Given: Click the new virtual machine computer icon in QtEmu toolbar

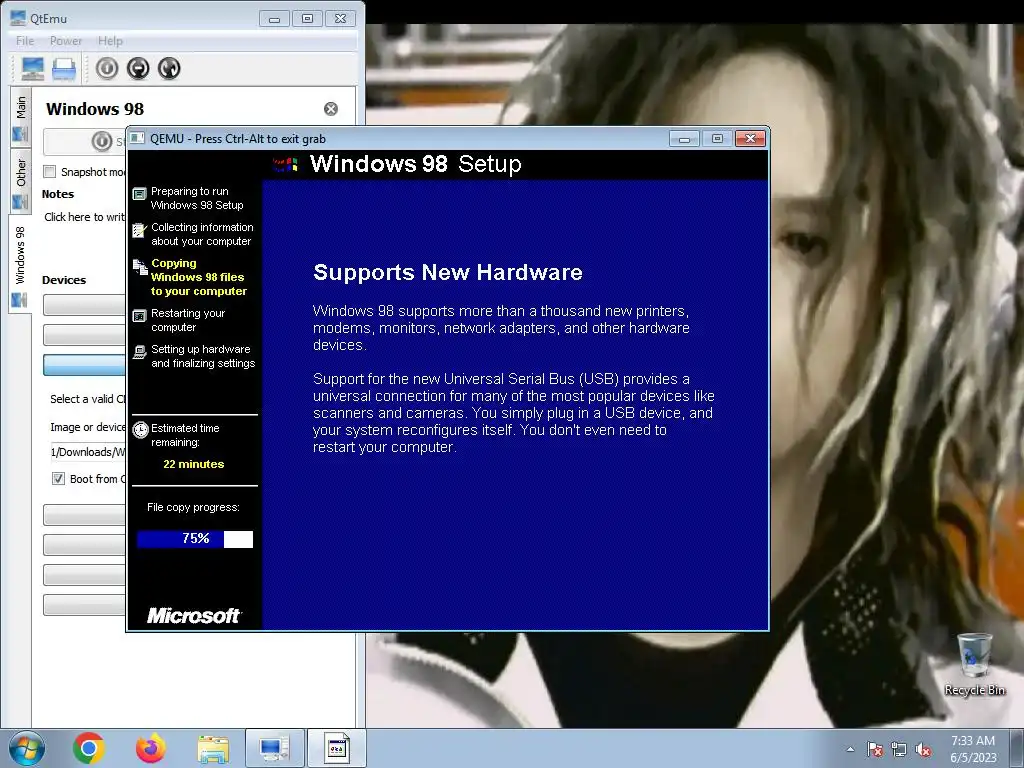Looking at the screenshot, I should click(x=33, y=69).
